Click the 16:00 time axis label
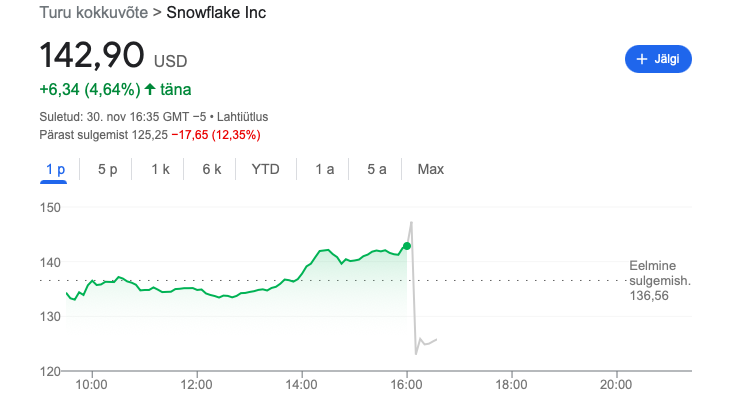 (406, 385)
